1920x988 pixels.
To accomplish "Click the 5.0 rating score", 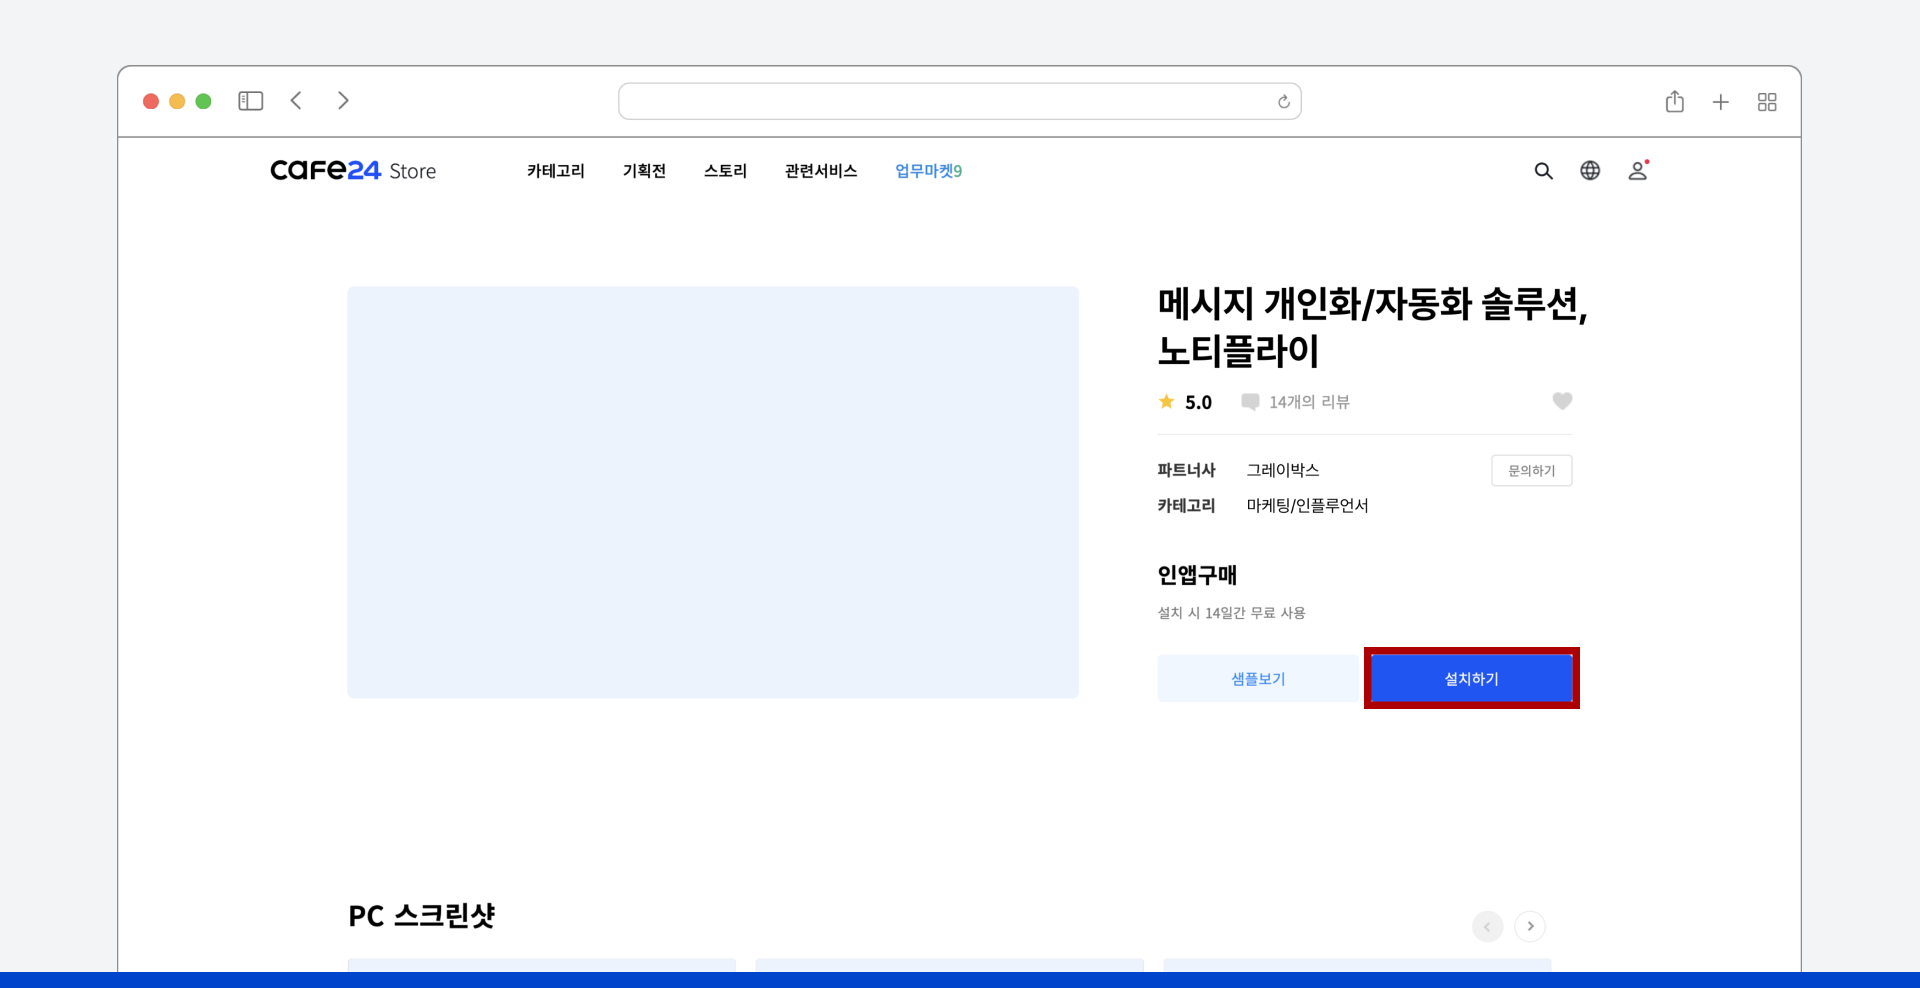I will (1198, 402).
